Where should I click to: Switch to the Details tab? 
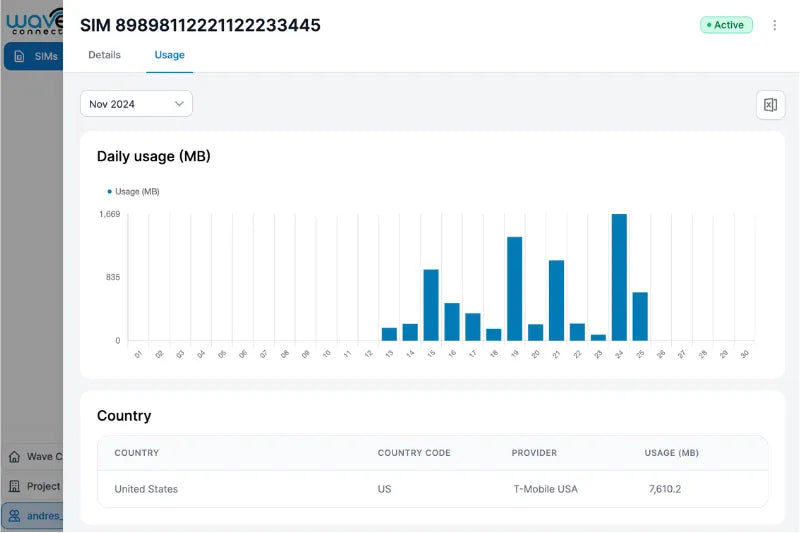pos(104,55)
